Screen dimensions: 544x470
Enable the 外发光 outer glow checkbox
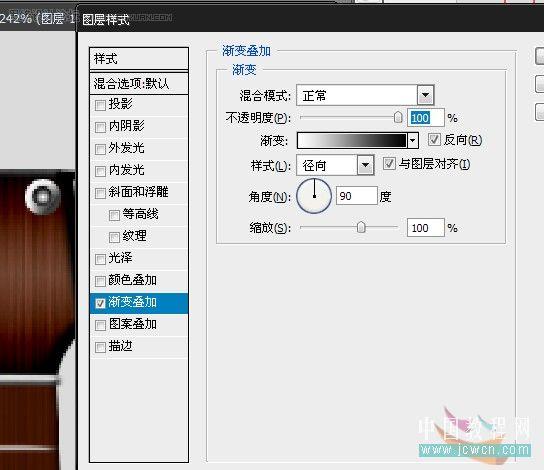click(100, 149)
